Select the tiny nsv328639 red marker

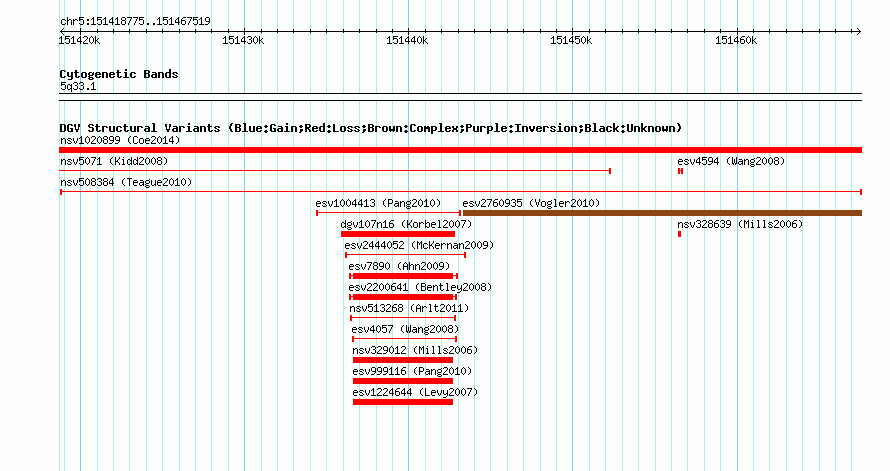679,234
